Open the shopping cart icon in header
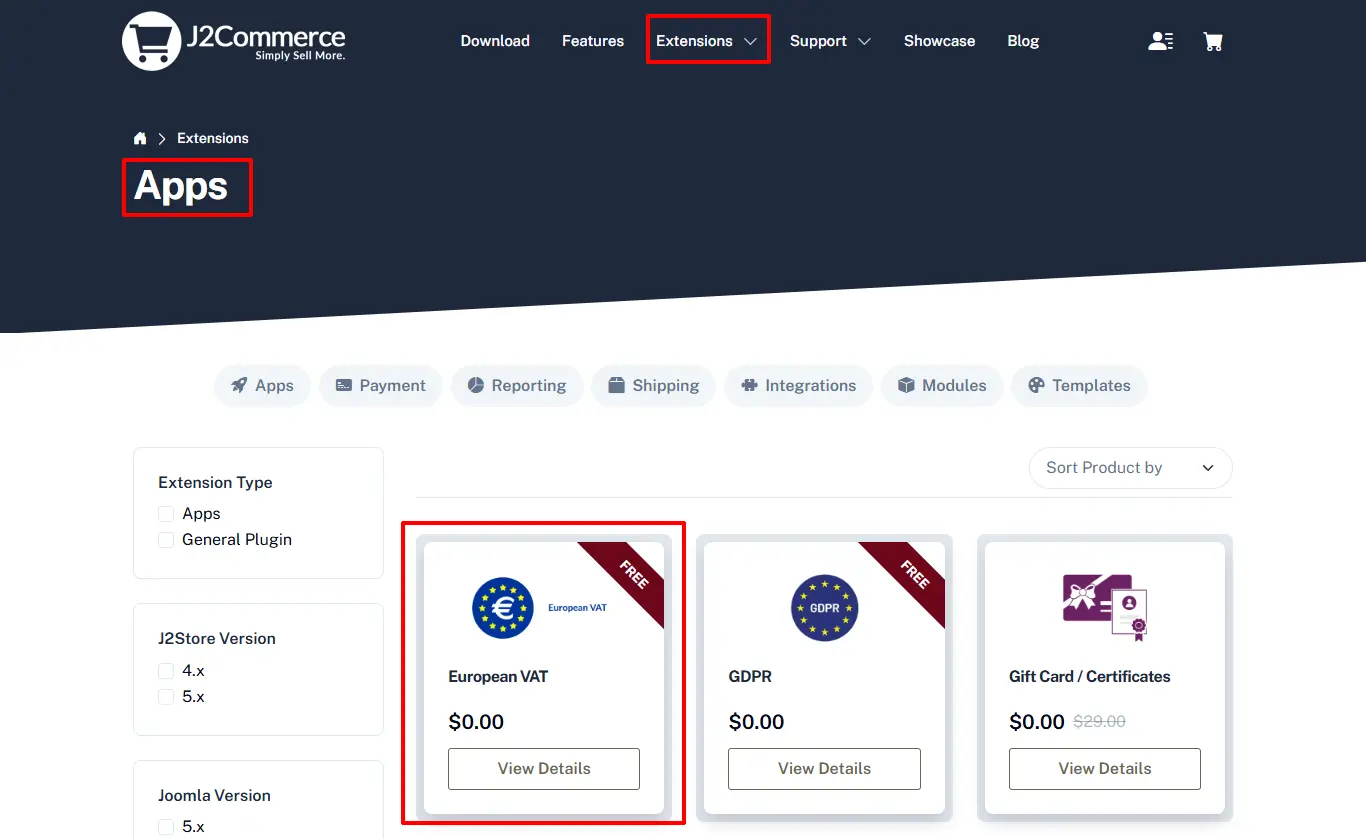This screenshot has height=839, width=1366. (1213, 41)
